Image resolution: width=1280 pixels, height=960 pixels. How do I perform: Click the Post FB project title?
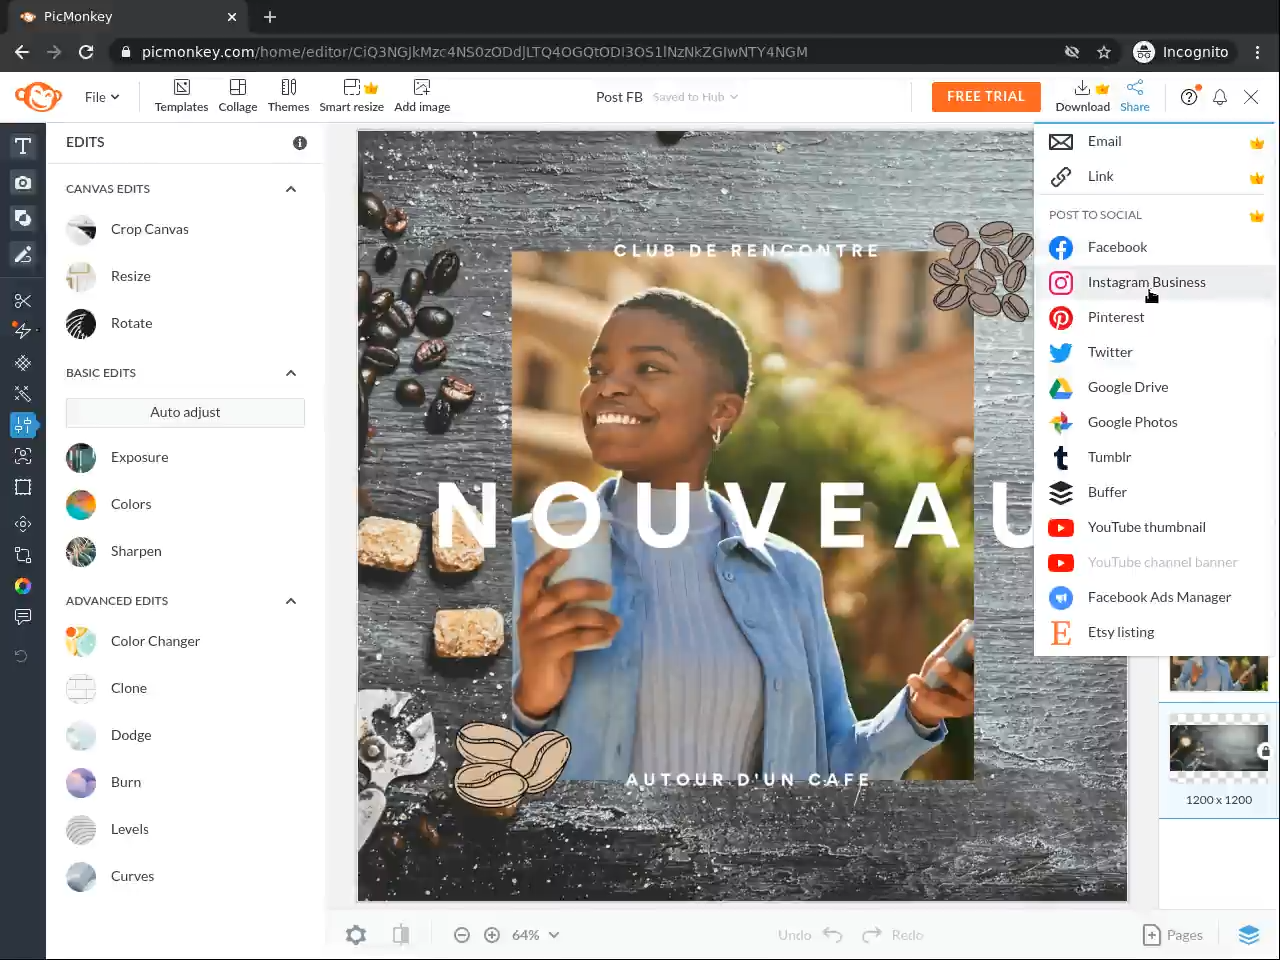click(619, 97)
